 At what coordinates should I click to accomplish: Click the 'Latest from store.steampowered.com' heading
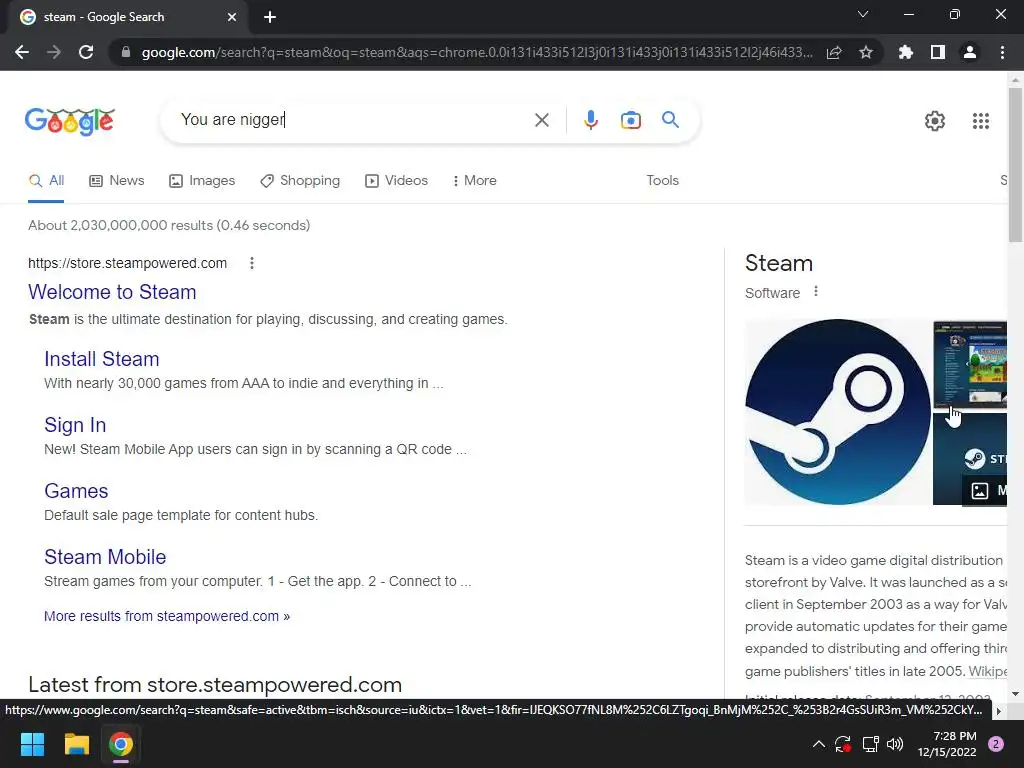click(215, 684)
